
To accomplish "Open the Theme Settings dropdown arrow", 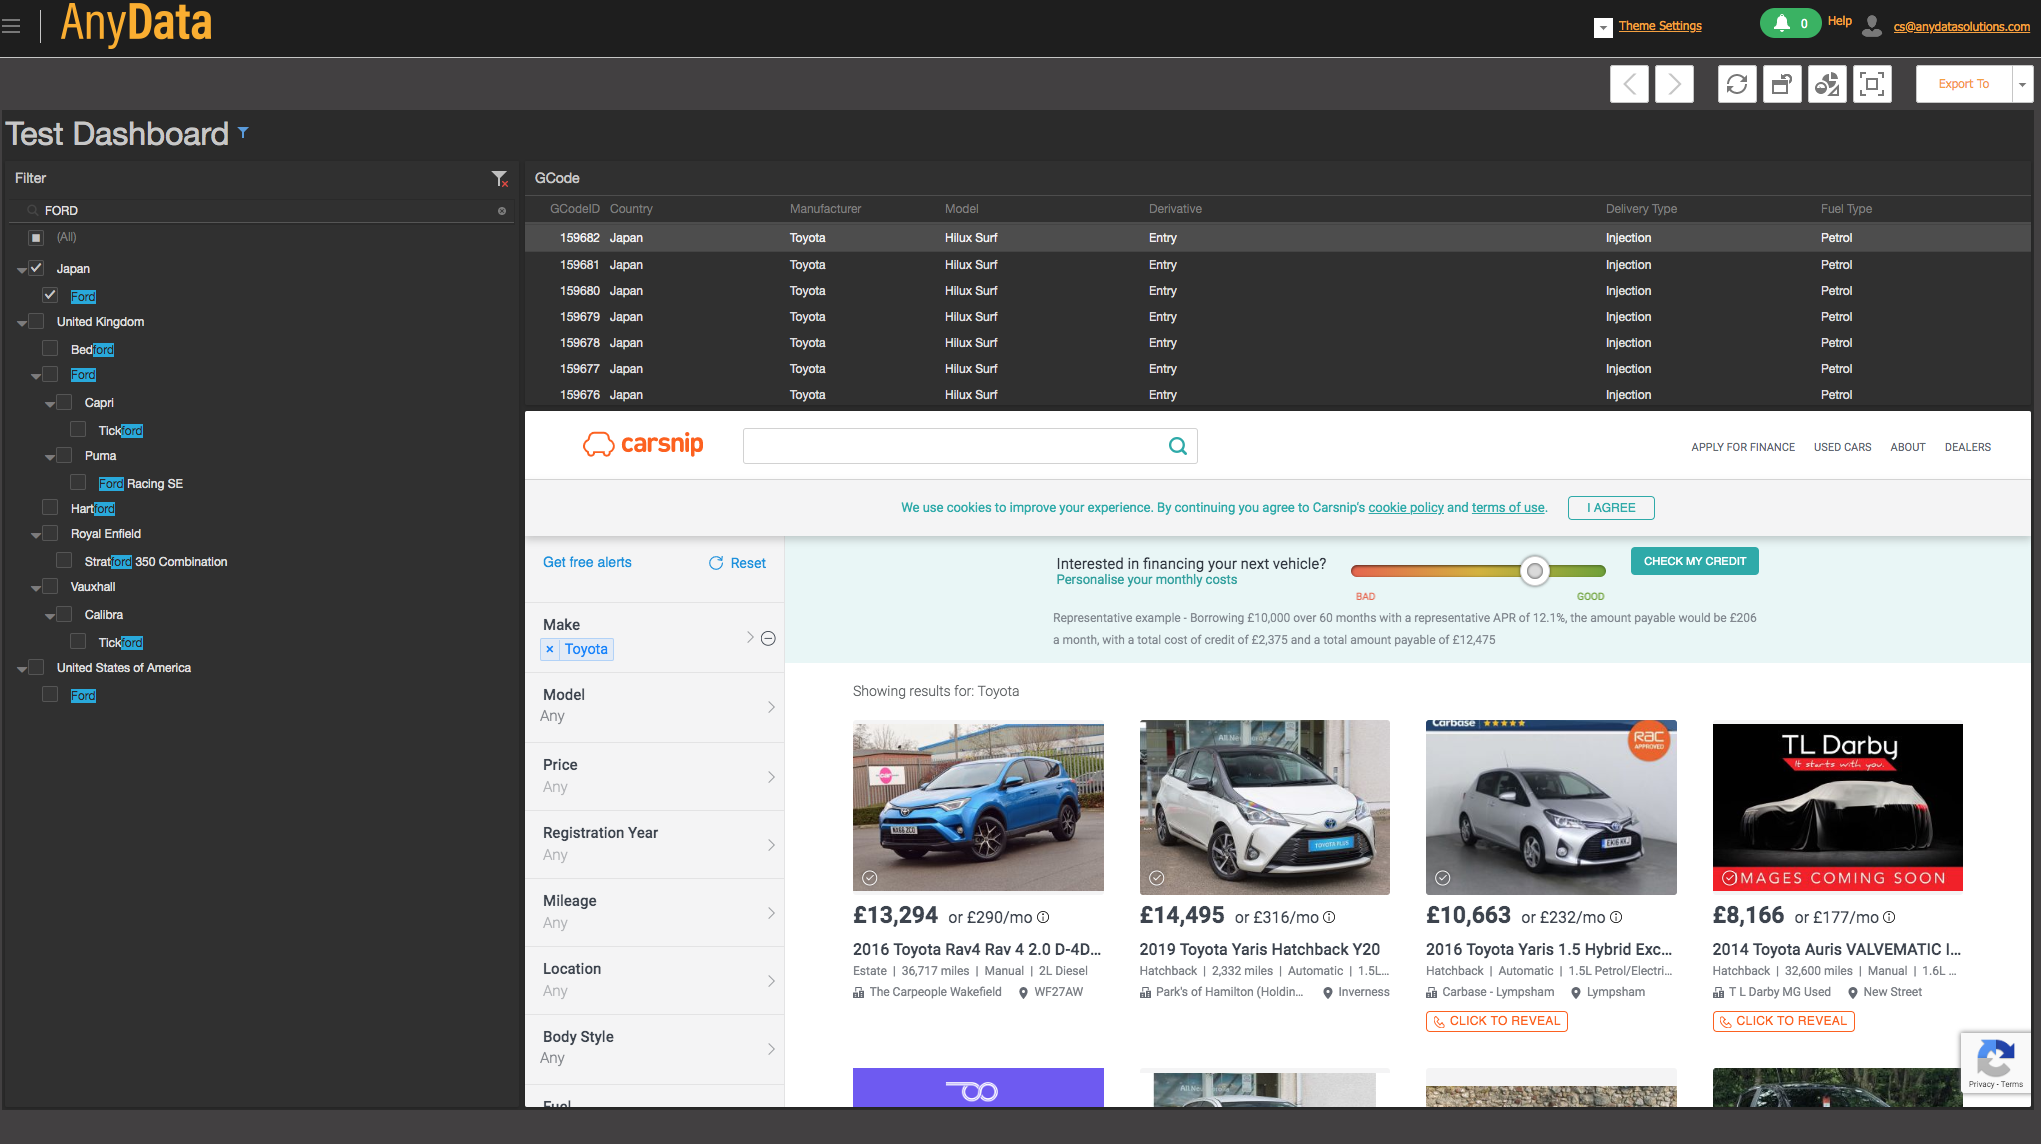I will (1603, 28).
